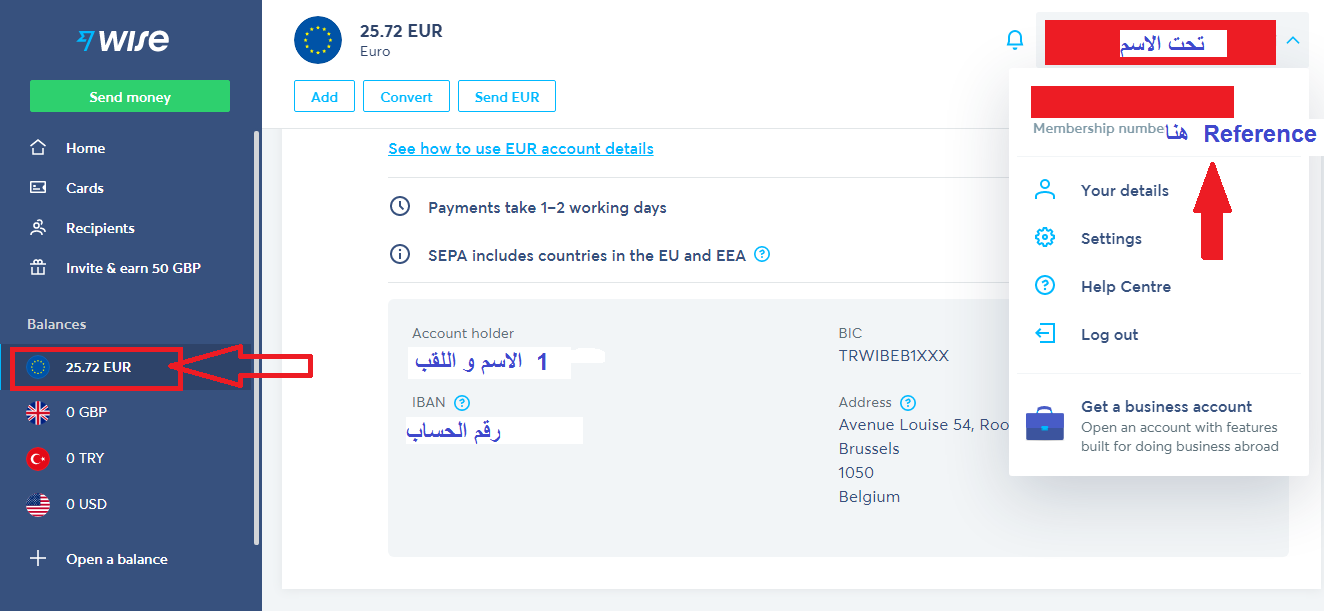This screenshot has height=611, width=1324.
Task: Click the Address help question mark icon
Action: [x=908, y=403]
